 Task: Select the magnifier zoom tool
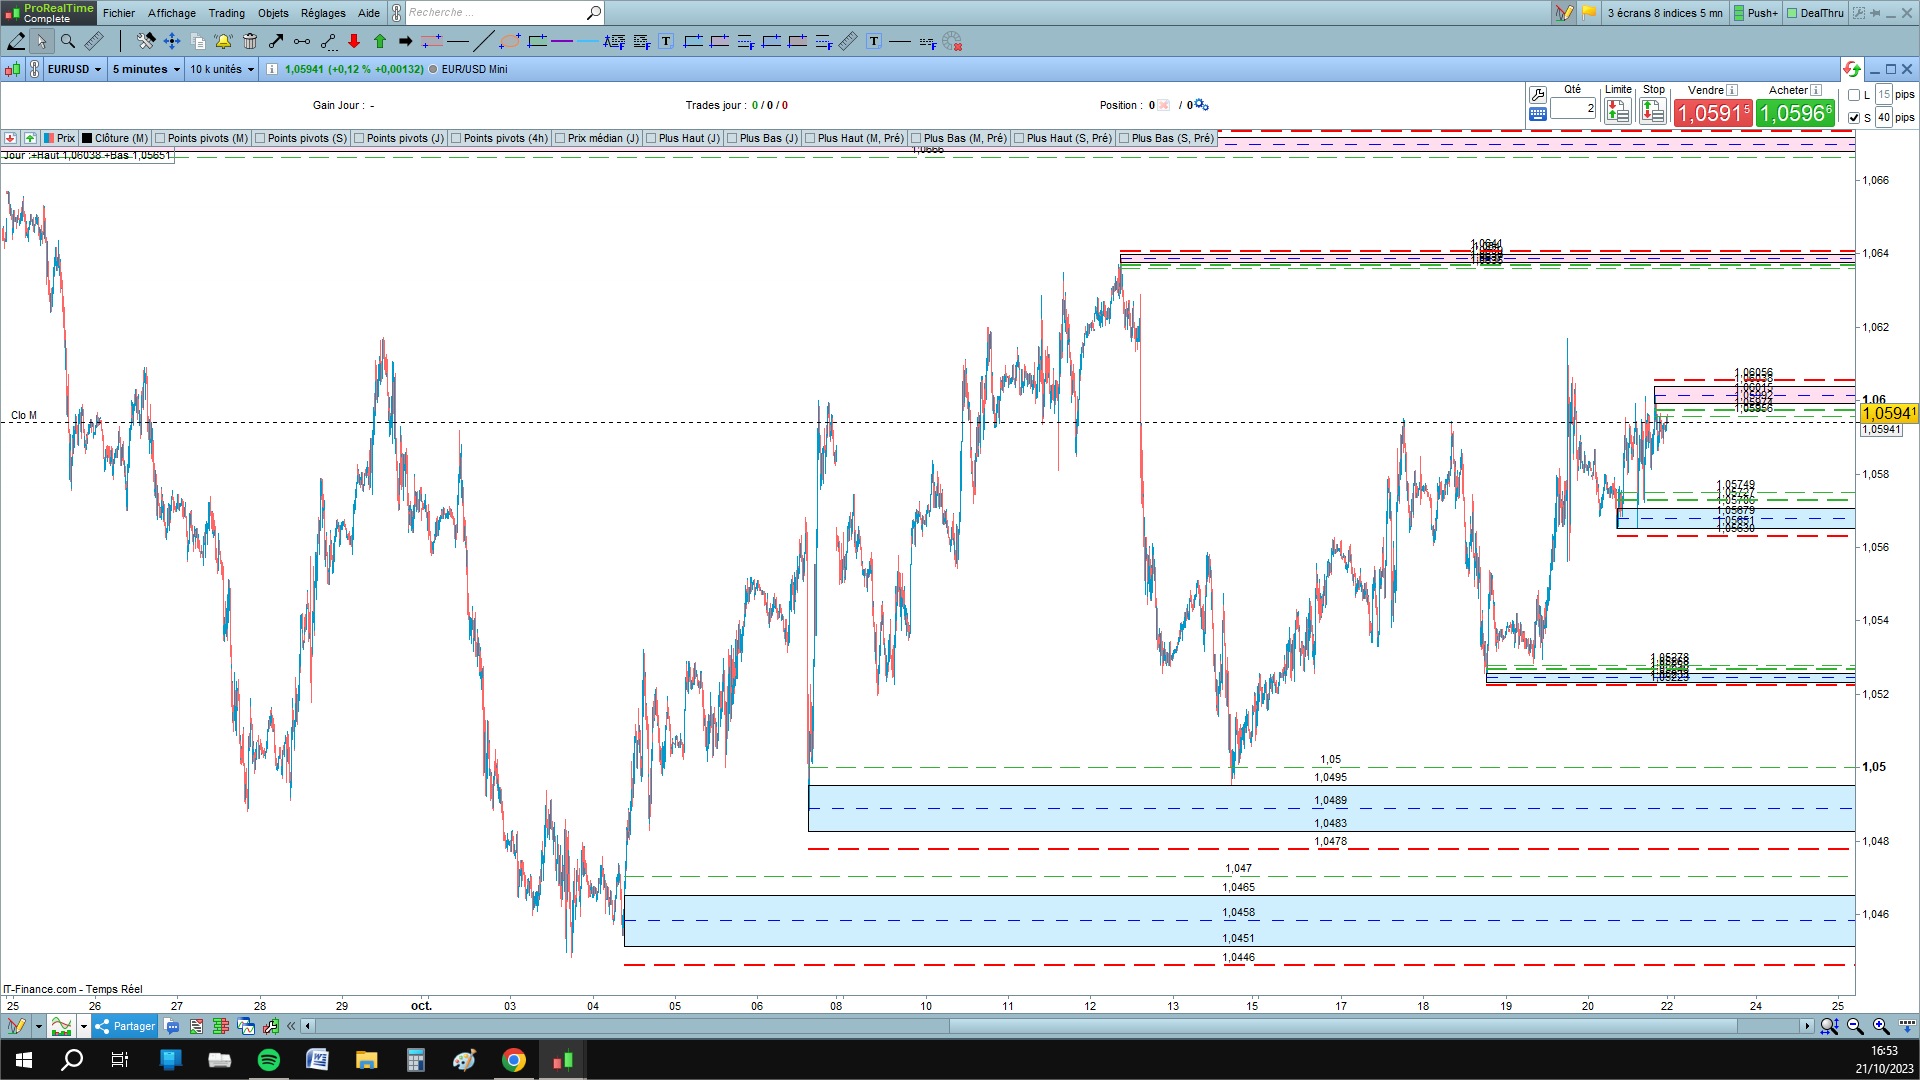67,41
